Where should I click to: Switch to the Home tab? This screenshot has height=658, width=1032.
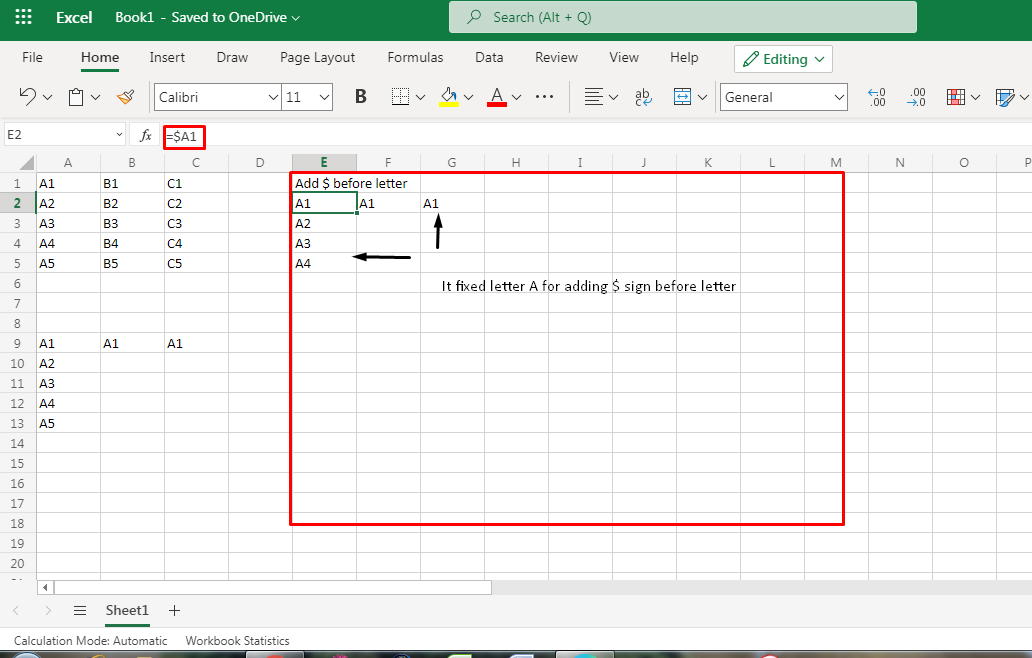[x=100, y=58]
